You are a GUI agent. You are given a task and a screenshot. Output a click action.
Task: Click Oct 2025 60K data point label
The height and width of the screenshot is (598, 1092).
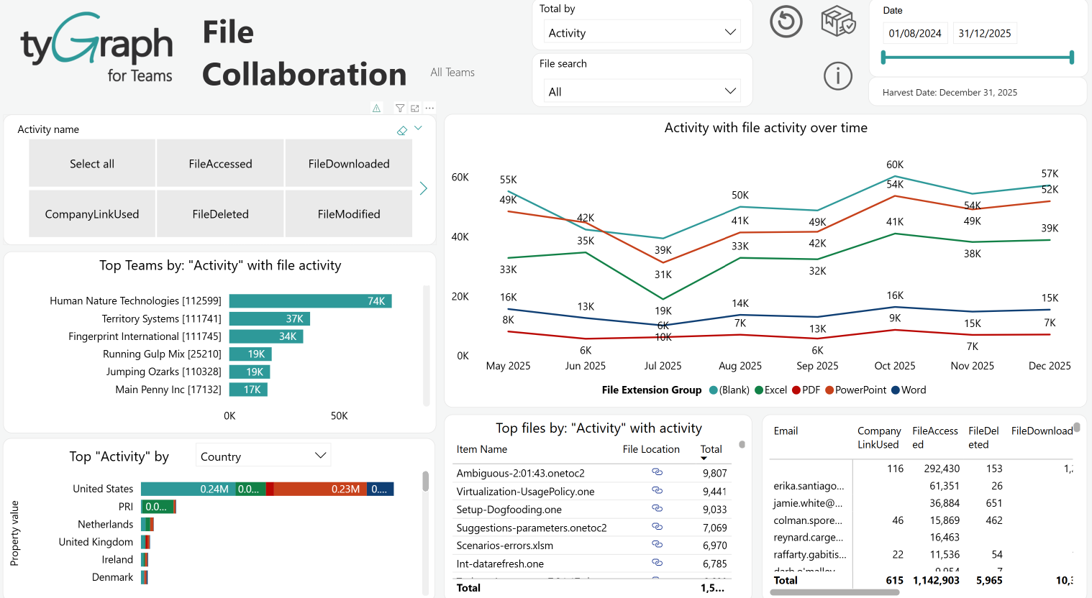coord(895,165)
